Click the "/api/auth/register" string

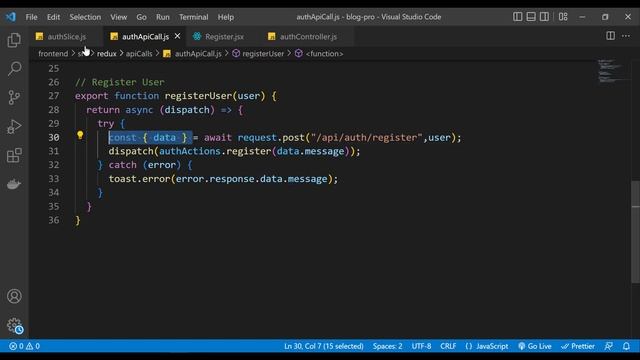[x=367, y=138]
